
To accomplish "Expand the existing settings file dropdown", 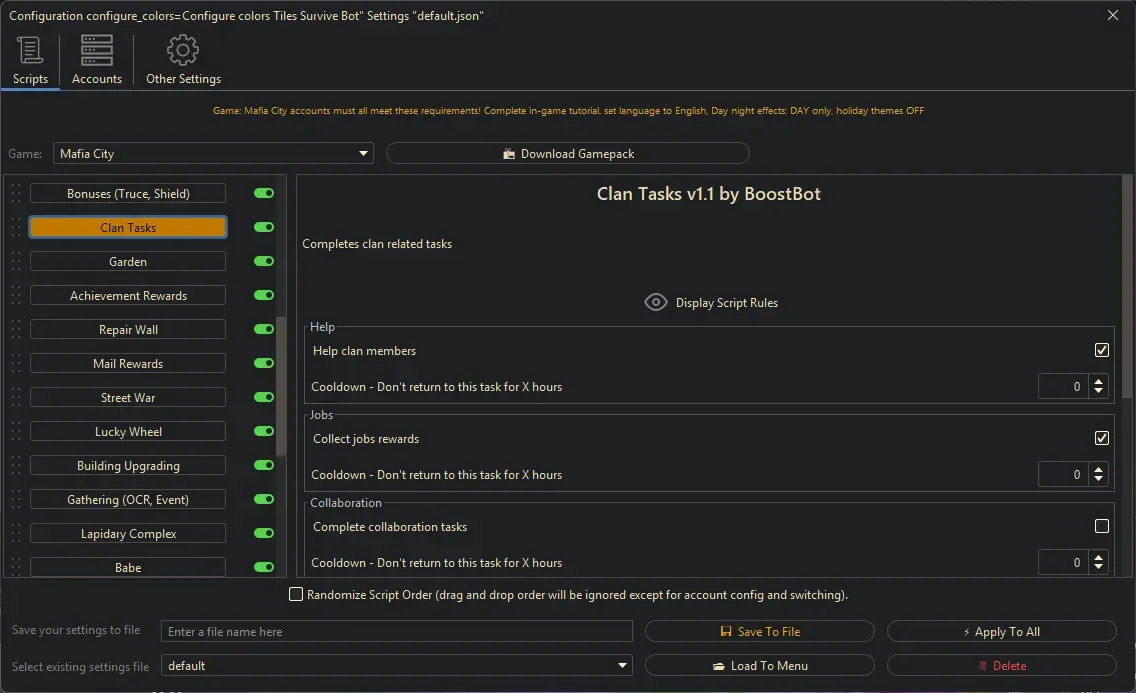I will 622,665.
